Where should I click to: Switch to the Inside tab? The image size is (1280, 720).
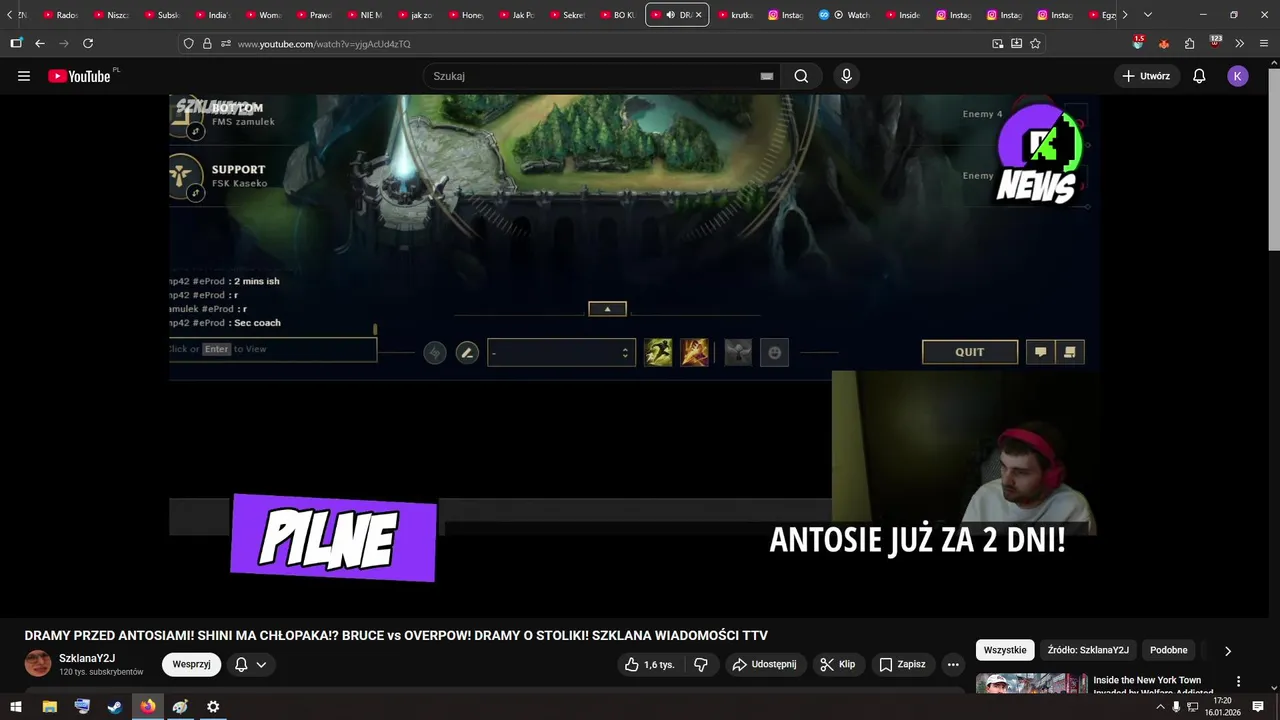[903, 15]
